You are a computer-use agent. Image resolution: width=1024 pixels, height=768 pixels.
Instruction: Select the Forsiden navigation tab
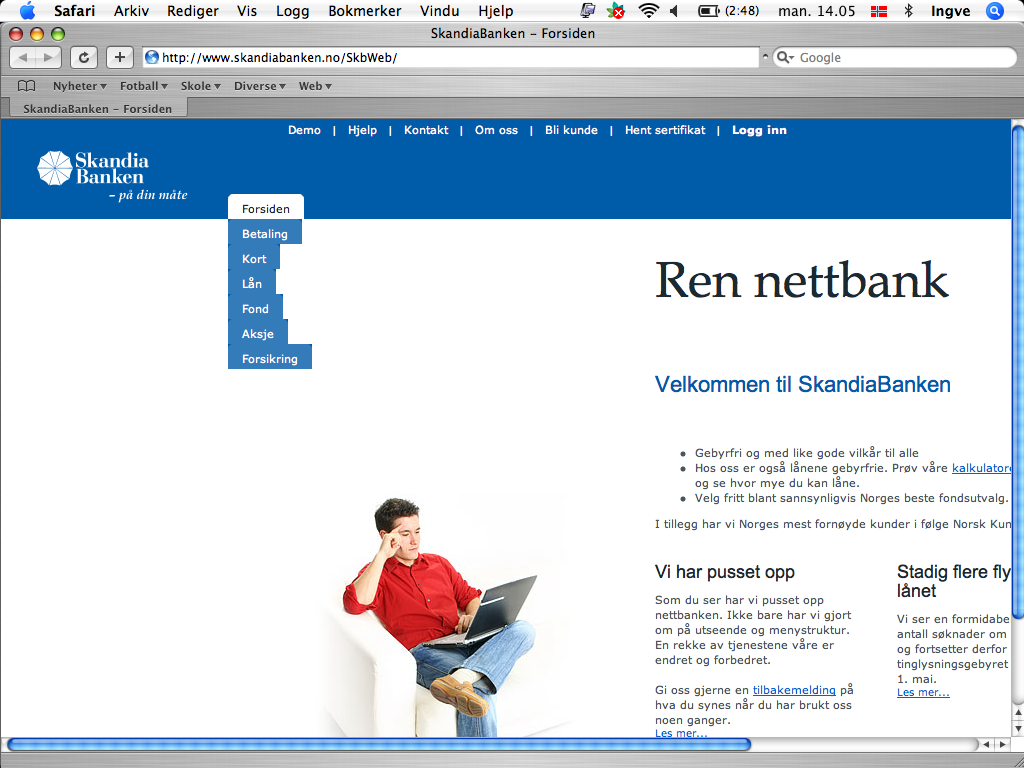tap(266, 208)
